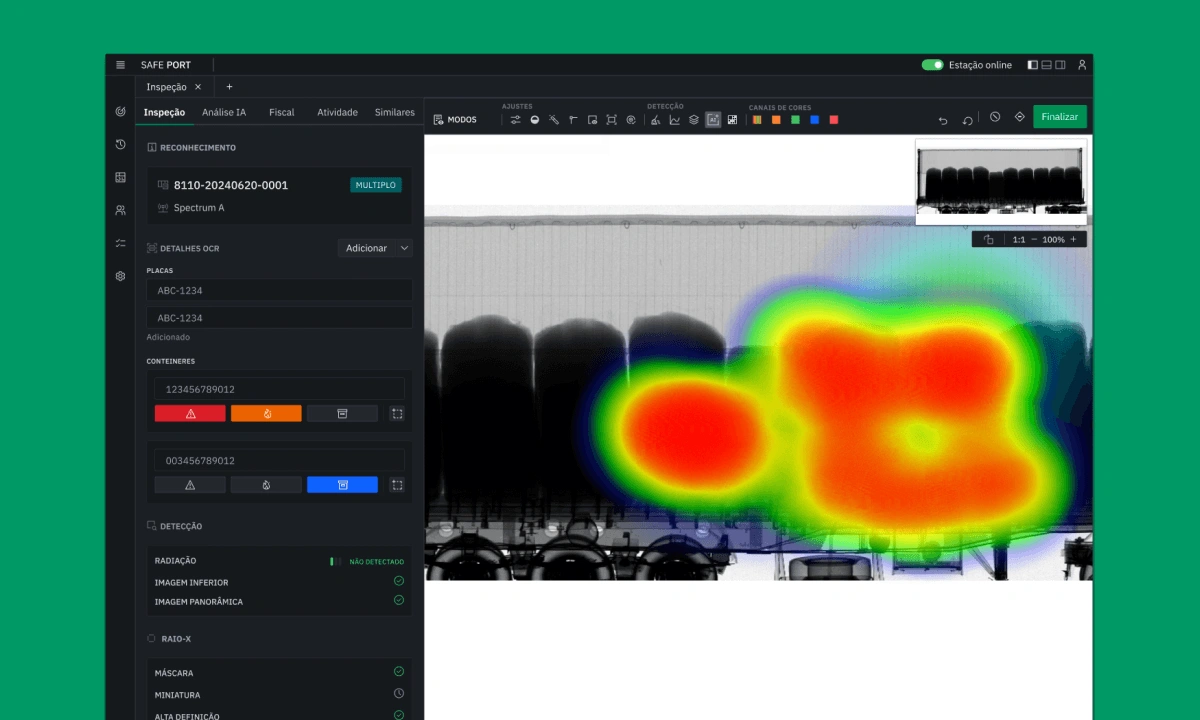The height and width of the screenshot is (720, 1200).
Task: Select the Raio-X radio circle
Action: coord(151,638)
